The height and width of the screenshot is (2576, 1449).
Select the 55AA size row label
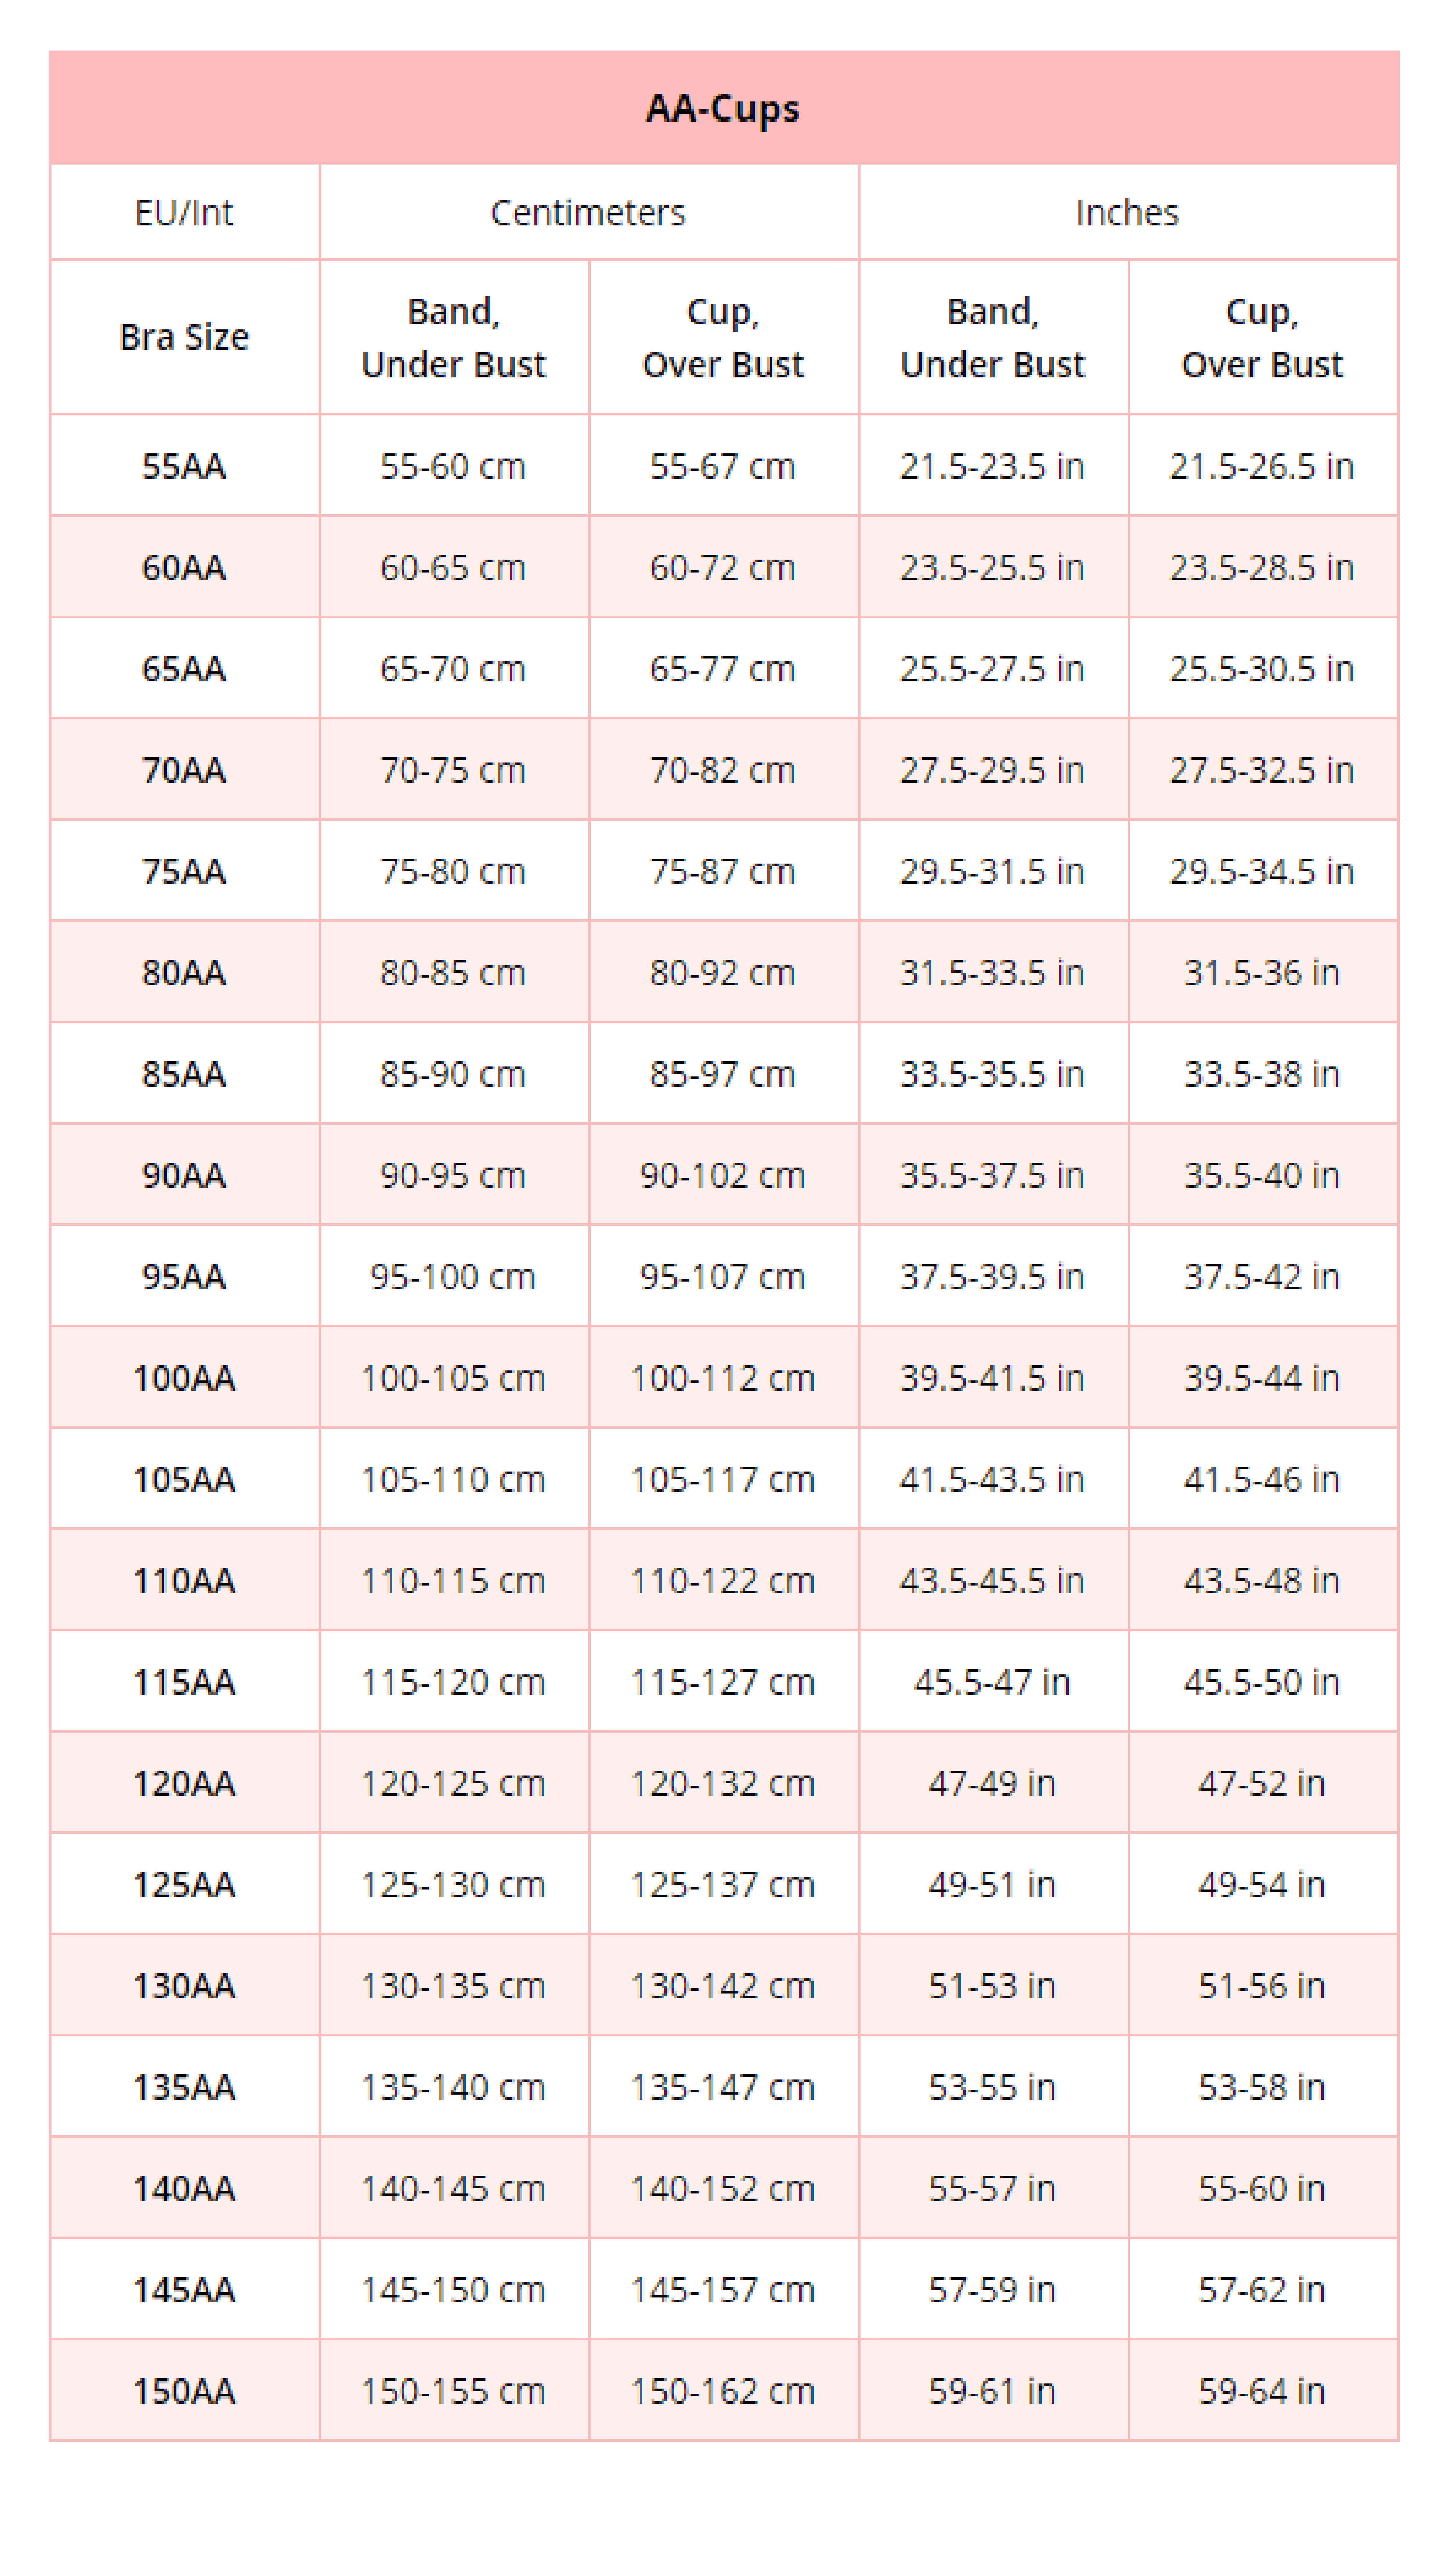pos(184,466)
